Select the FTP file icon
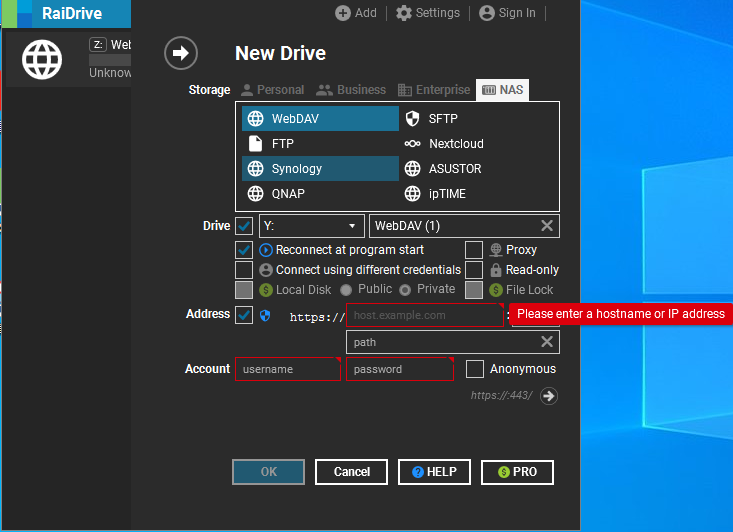 click(255, 144)
